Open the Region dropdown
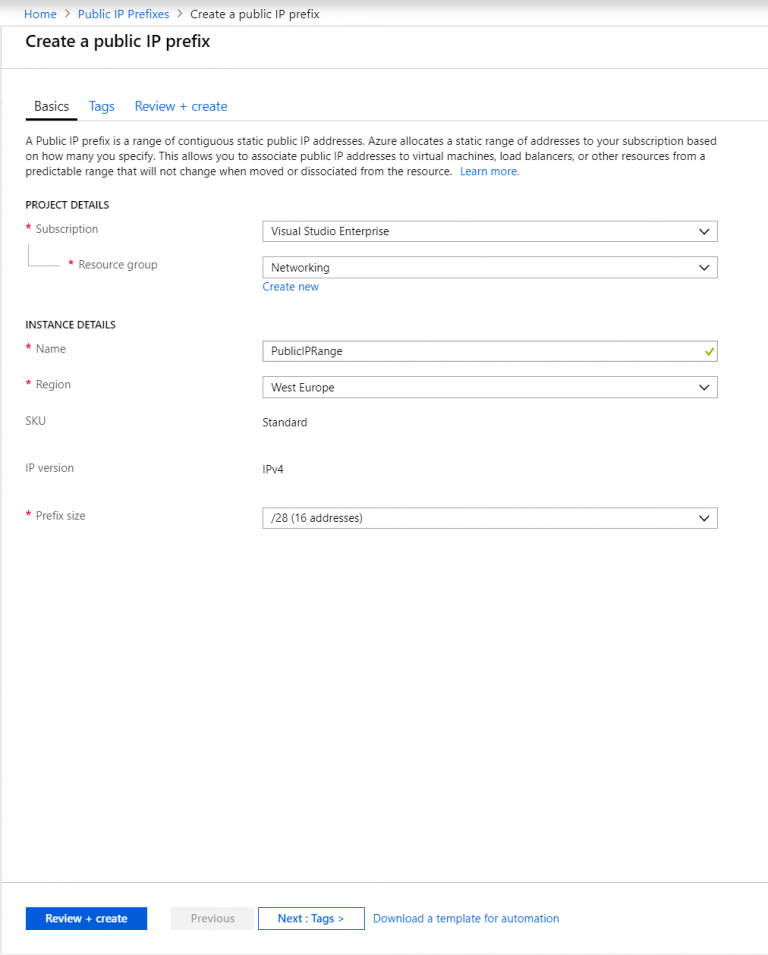Screen dimensions: 768x955 click(x=489, y=387)
